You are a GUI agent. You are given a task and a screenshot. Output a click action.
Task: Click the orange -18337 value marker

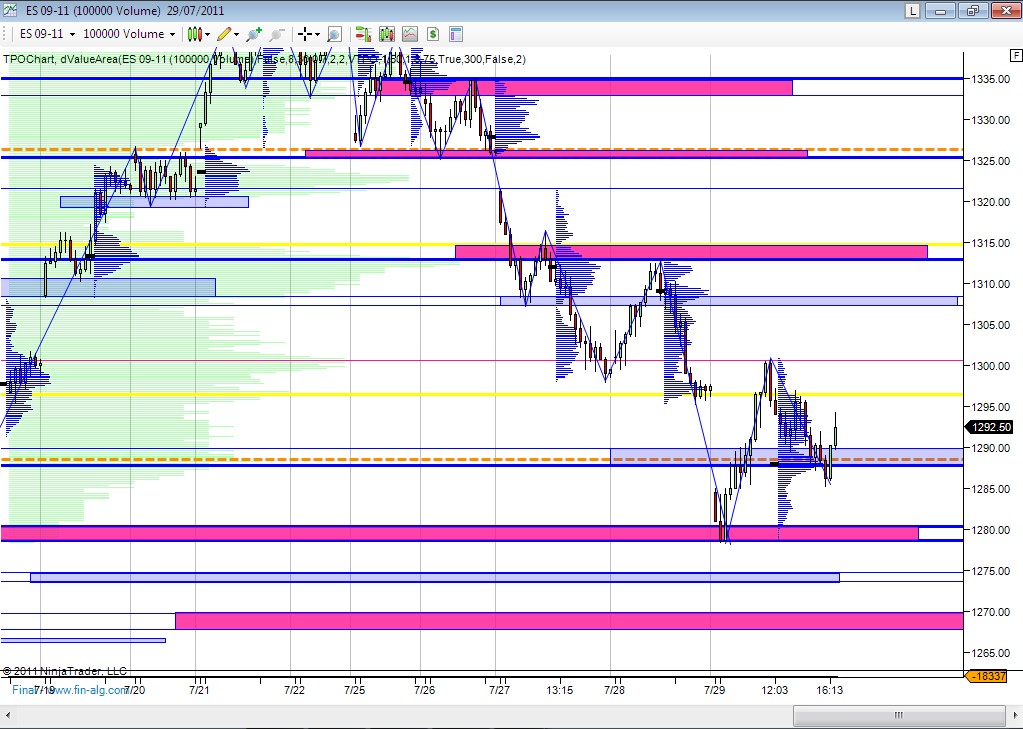point(988,676)
